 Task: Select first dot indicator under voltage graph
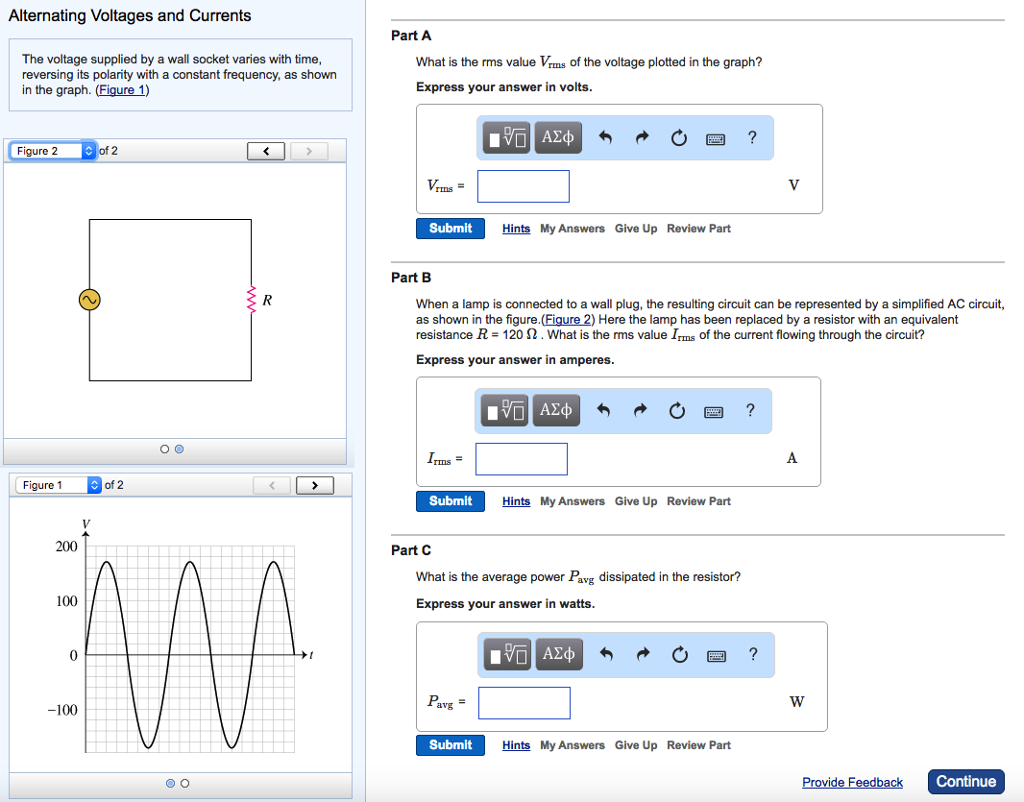tap(169, 782)
